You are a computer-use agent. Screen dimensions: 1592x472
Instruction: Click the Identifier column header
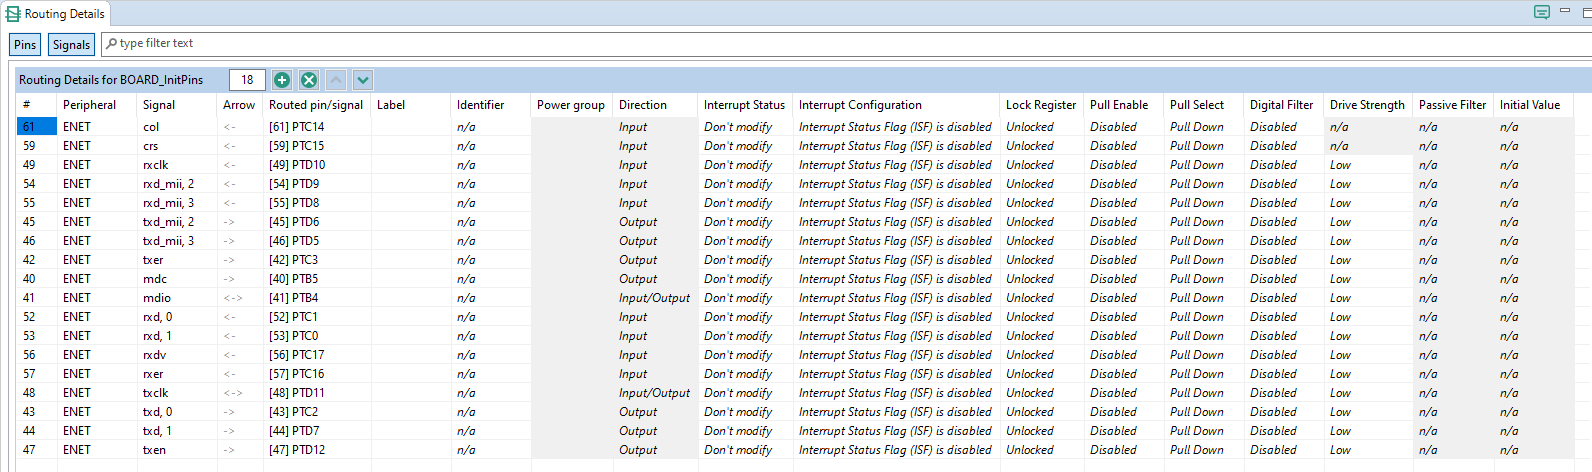point(491,104)
